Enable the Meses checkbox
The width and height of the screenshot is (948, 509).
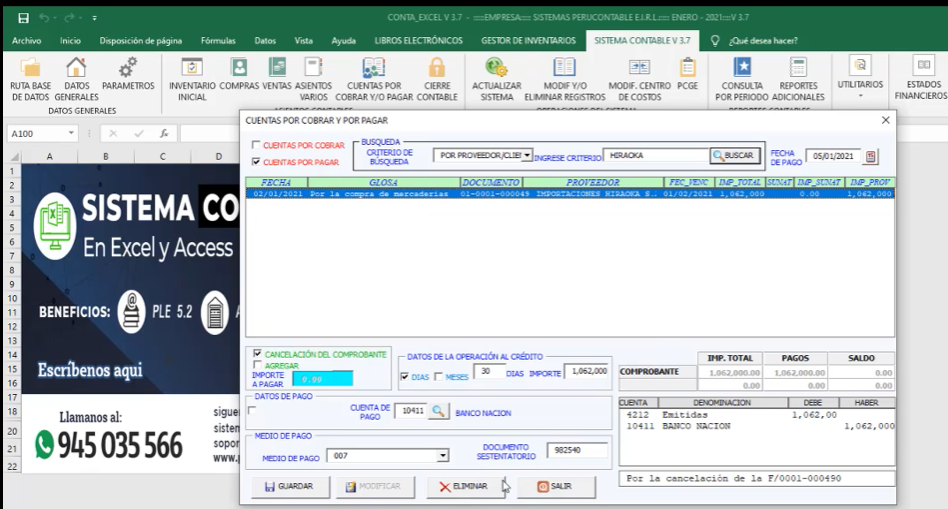[438, 377]
